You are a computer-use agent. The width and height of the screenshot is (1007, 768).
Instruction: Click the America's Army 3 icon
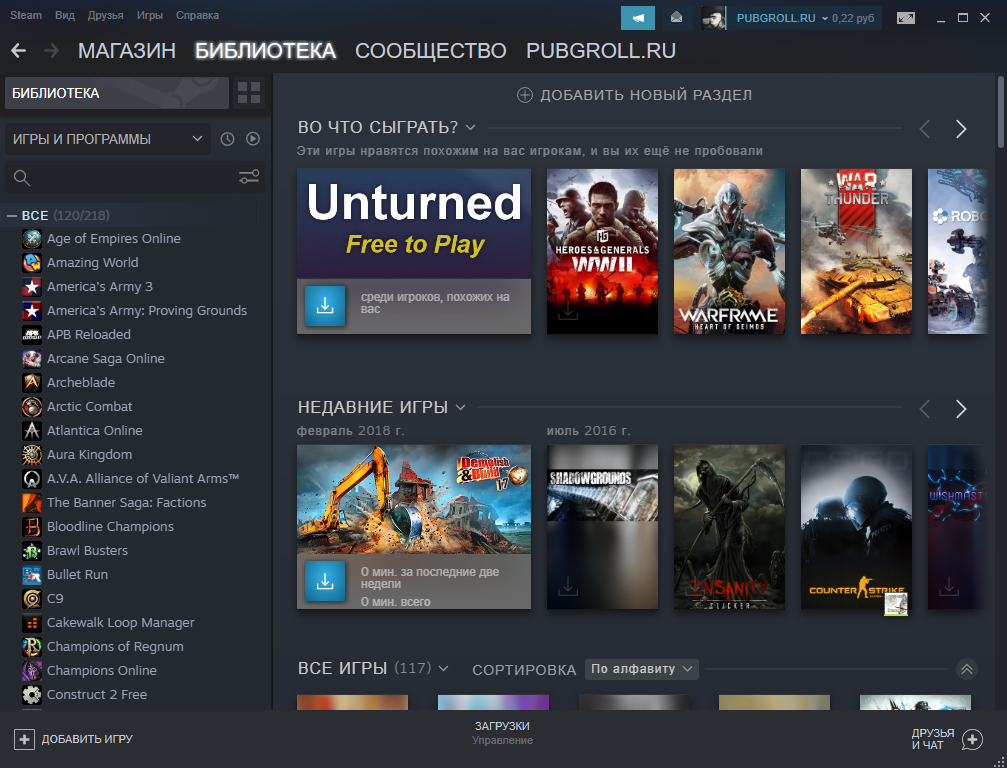coord(31,286)
